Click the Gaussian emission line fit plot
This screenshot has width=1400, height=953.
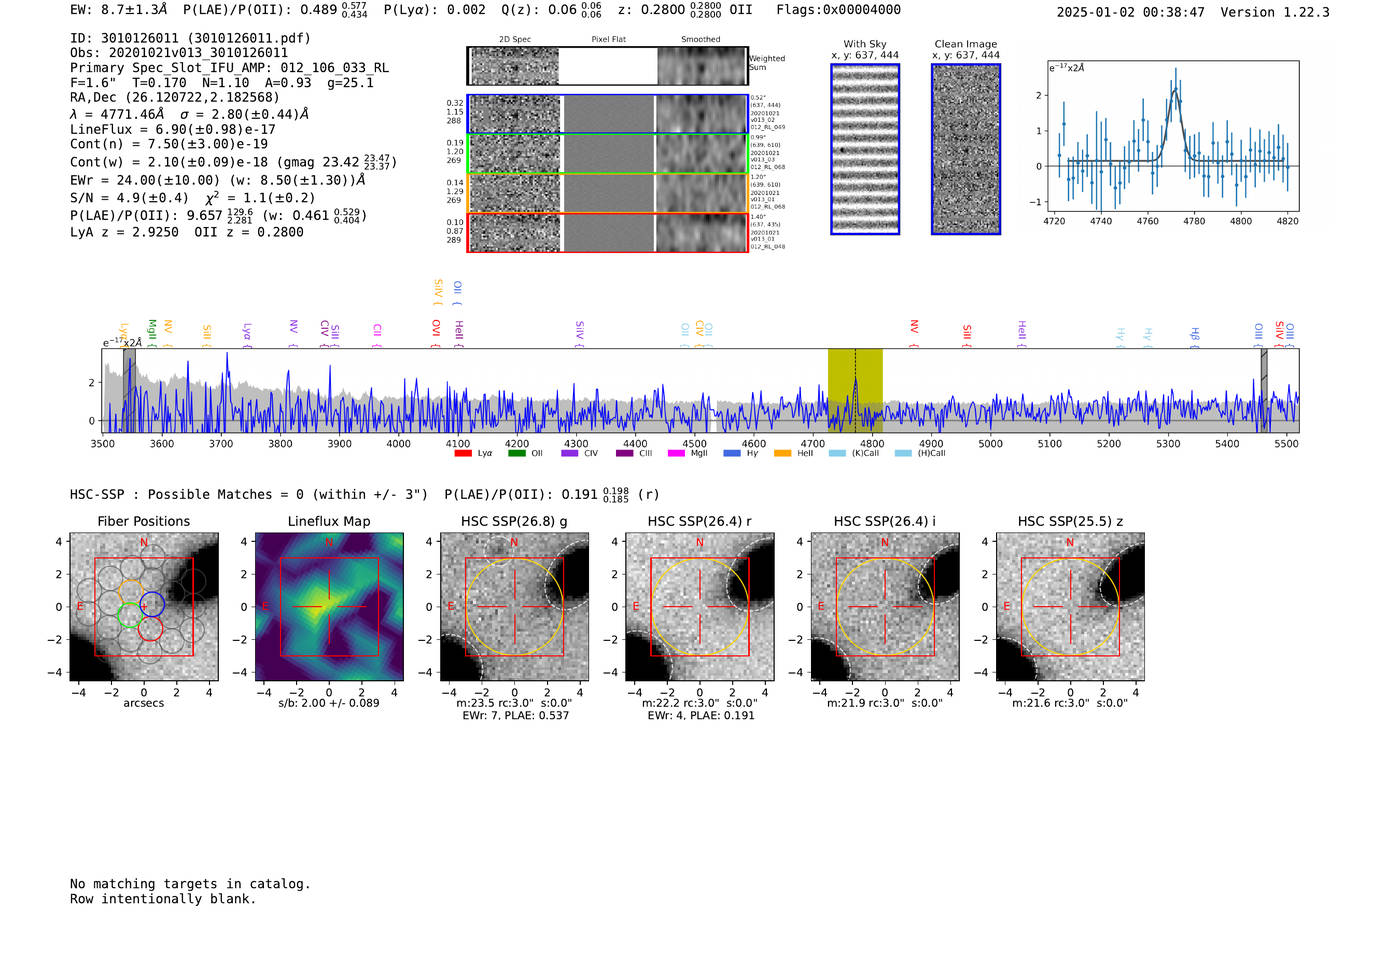tap(1172, 137)
